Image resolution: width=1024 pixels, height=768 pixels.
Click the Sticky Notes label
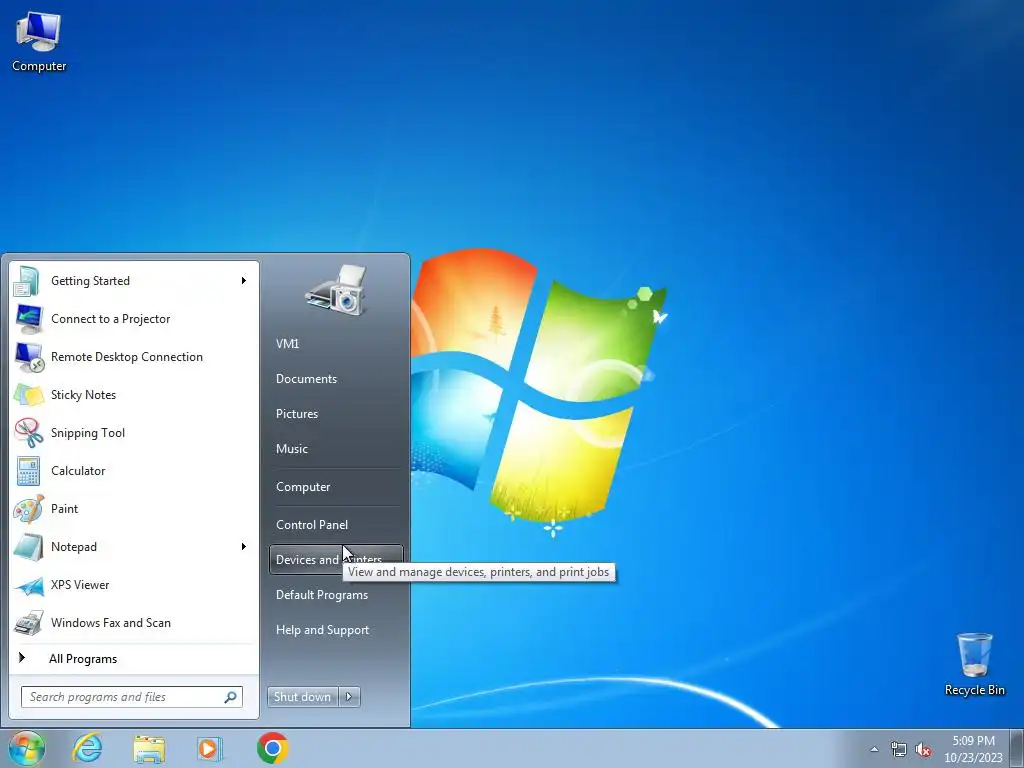coord(84,395)
